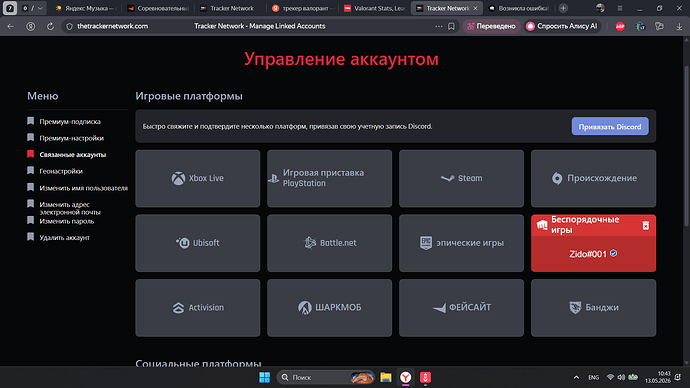
Task: Link the PlayStation platform card
Action: click(x=329, y=178)
